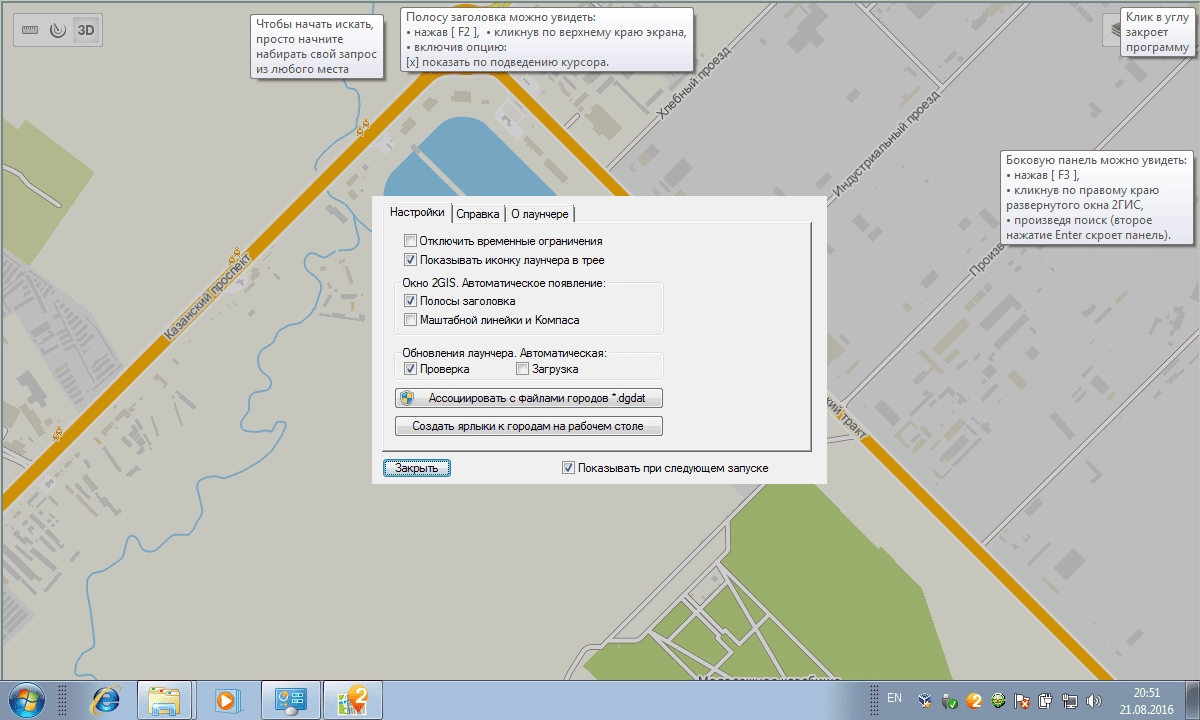This screenshot has width=1200, height=720.
Task: Select the ruler measuring tool
Action: coord(30,30)
